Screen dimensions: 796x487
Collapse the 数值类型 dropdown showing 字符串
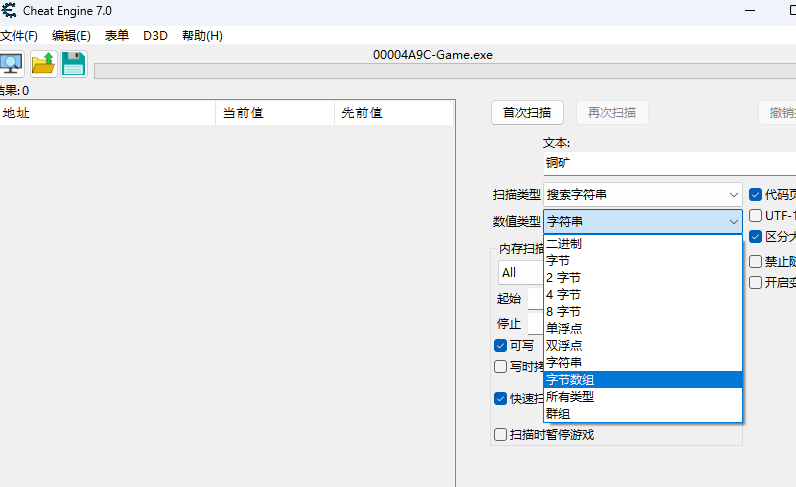pos(643,222)
